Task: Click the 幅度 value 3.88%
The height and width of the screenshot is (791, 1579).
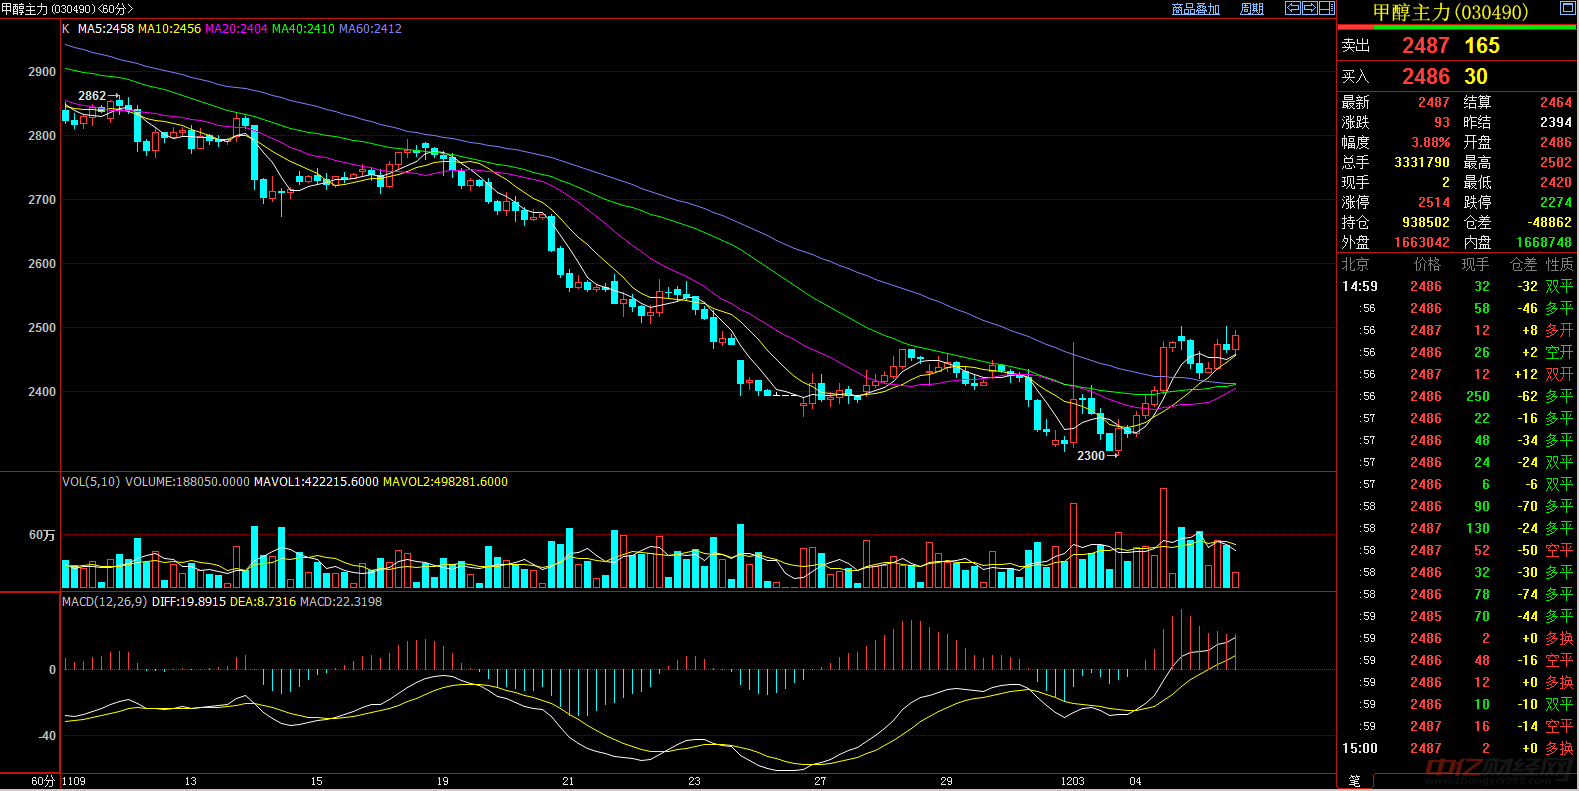Action: click(x=1431, y=142)
